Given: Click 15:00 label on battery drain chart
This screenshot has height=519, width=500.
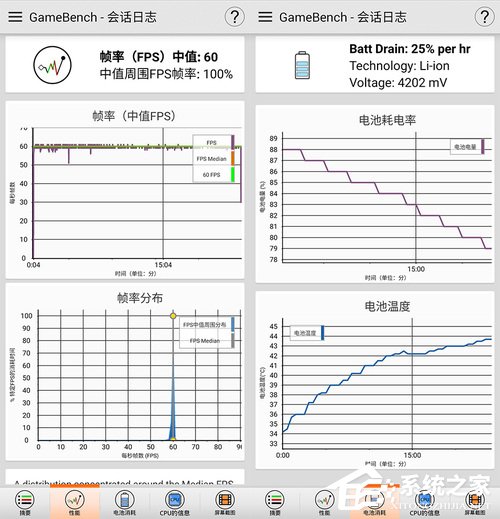Looking at the screenshot, I should tap(416, 269).
